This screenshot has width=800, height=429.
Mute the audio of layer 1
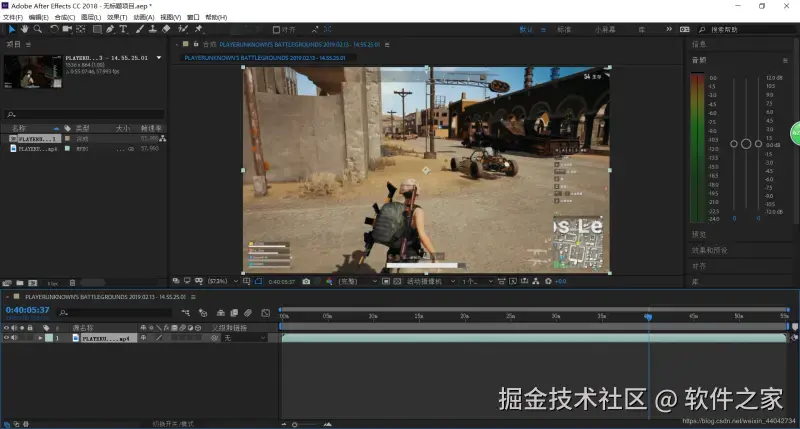14,338
